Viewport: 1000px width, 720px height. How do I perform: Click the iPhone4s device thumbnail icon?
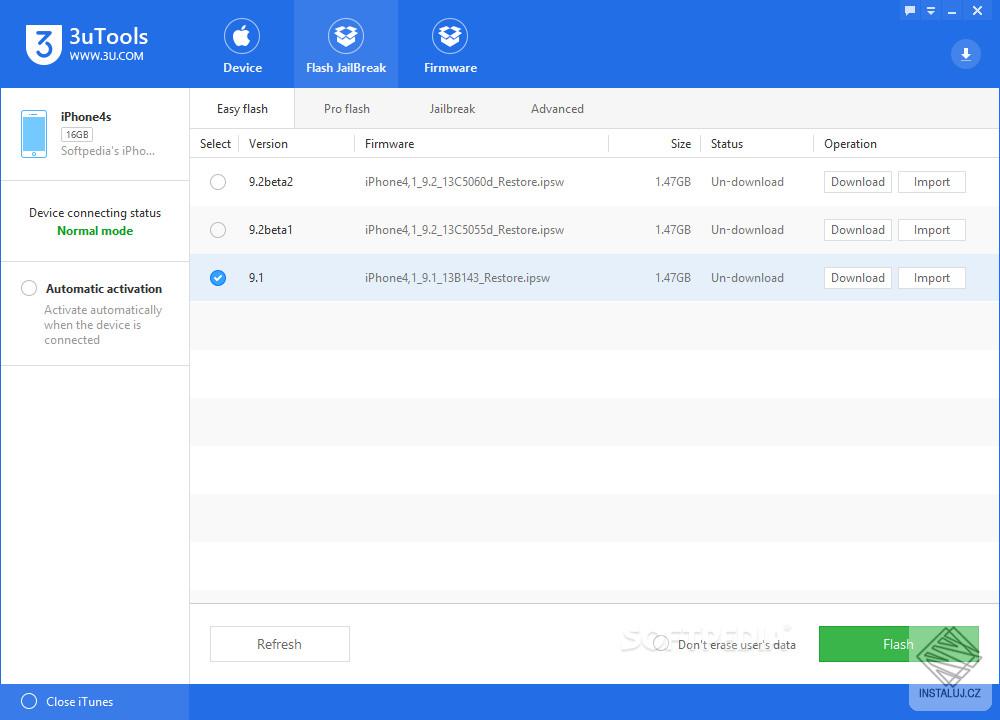point(34,134)
